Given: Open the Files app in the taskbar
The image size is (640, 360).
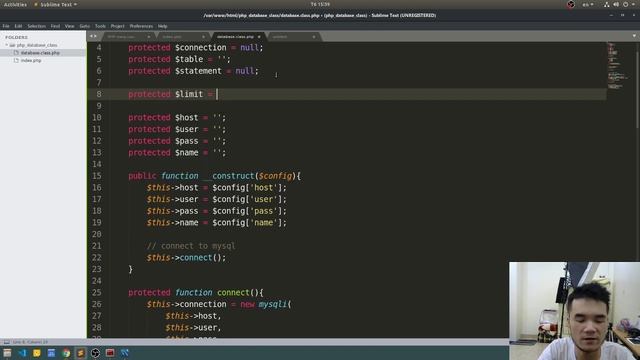Looking at the screenshot, I should (7, 353).
